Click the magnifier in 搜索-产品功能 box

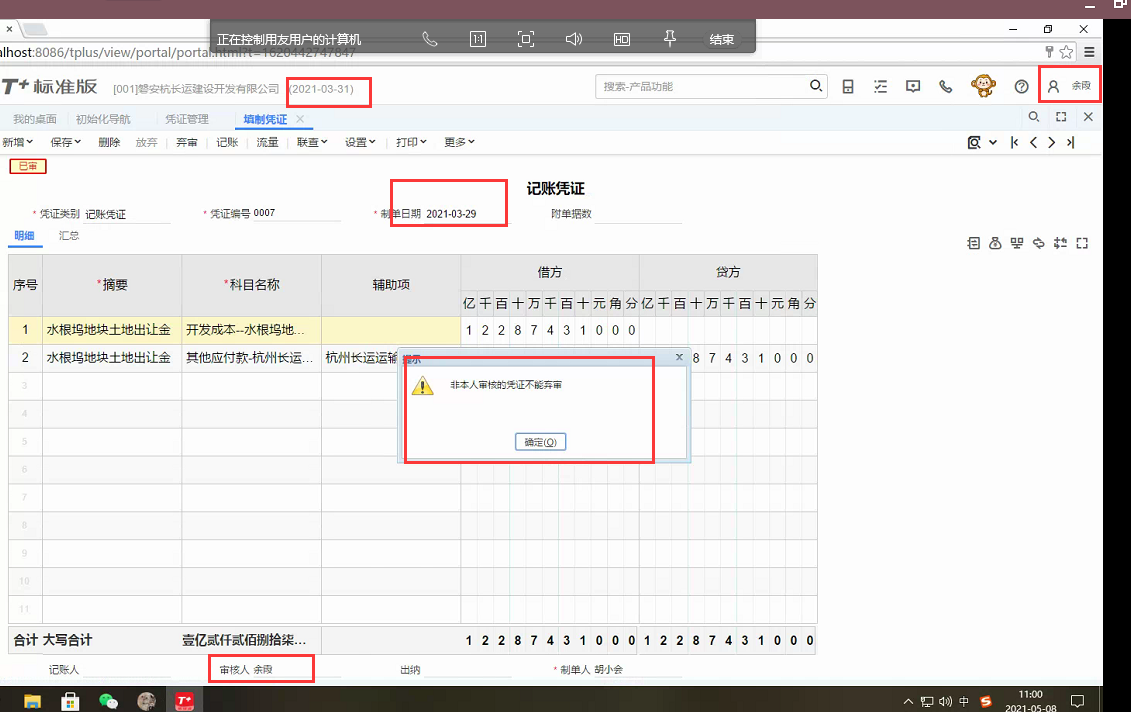point(816,86)
